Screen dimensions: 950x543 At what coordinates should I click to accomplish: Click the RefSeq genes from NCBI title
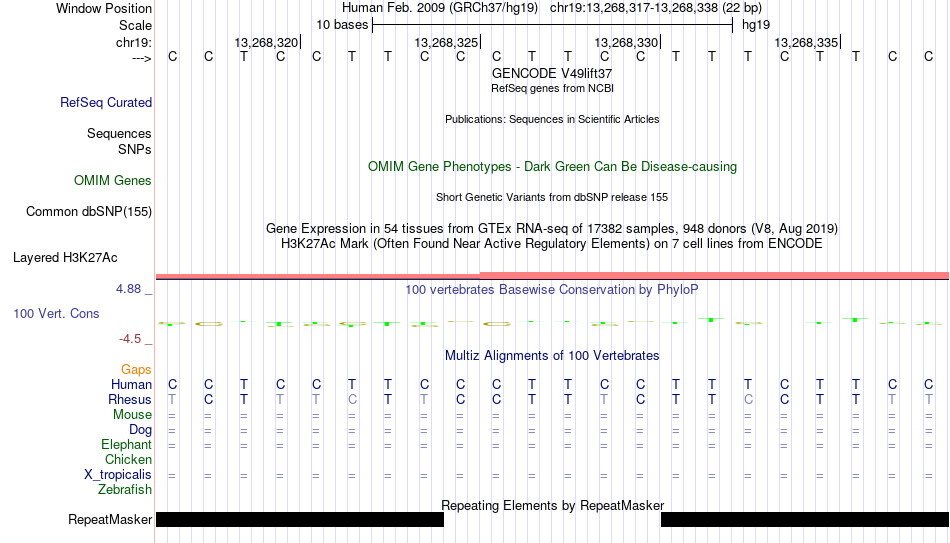click(x=552, y=88)
